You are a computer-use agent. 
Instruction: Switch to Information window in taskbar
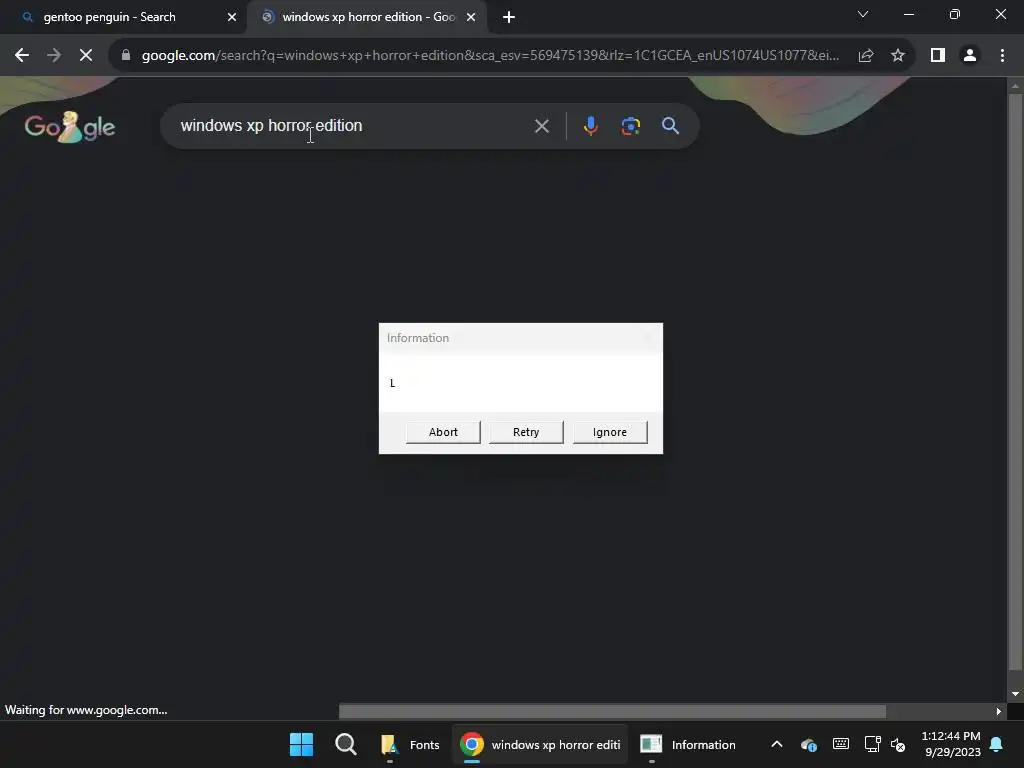tap(688, 744)
